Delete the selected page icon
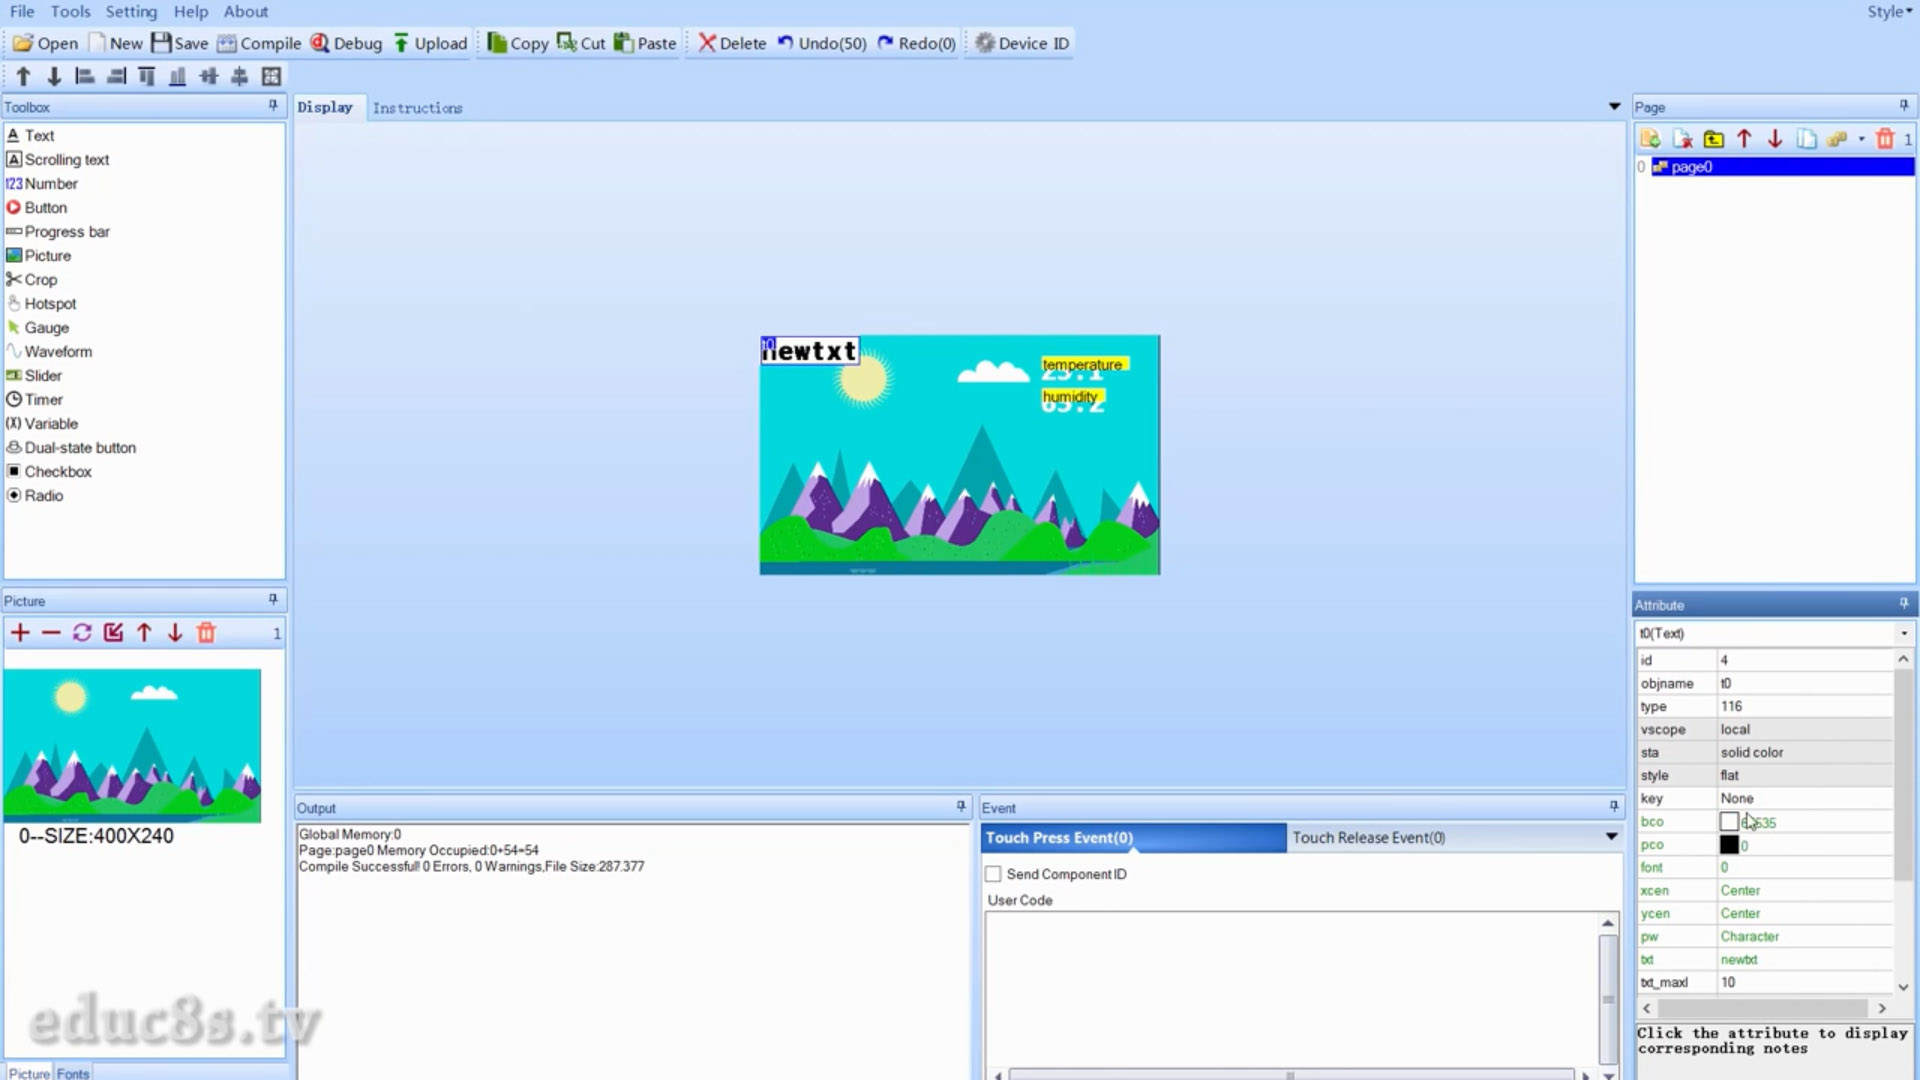This screenshot has height=1080, width=1920. [x=1682, y=139]
